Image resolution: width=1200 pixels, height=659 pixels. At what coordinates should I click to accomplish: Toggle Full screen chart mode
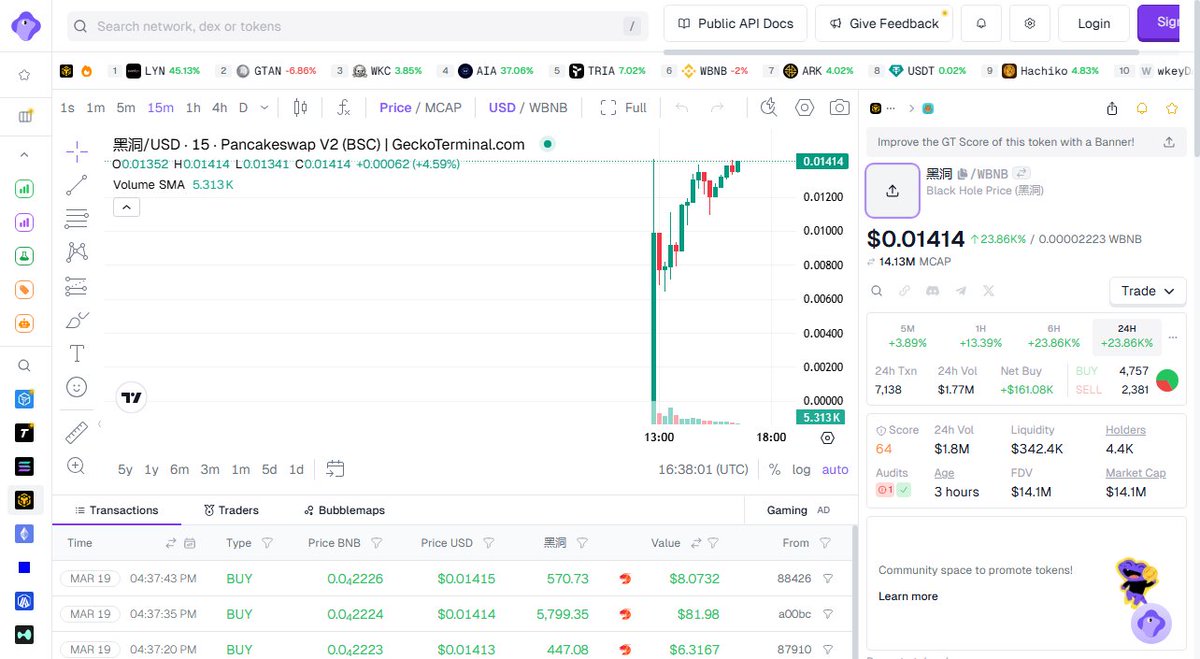(x=623, y=107)
